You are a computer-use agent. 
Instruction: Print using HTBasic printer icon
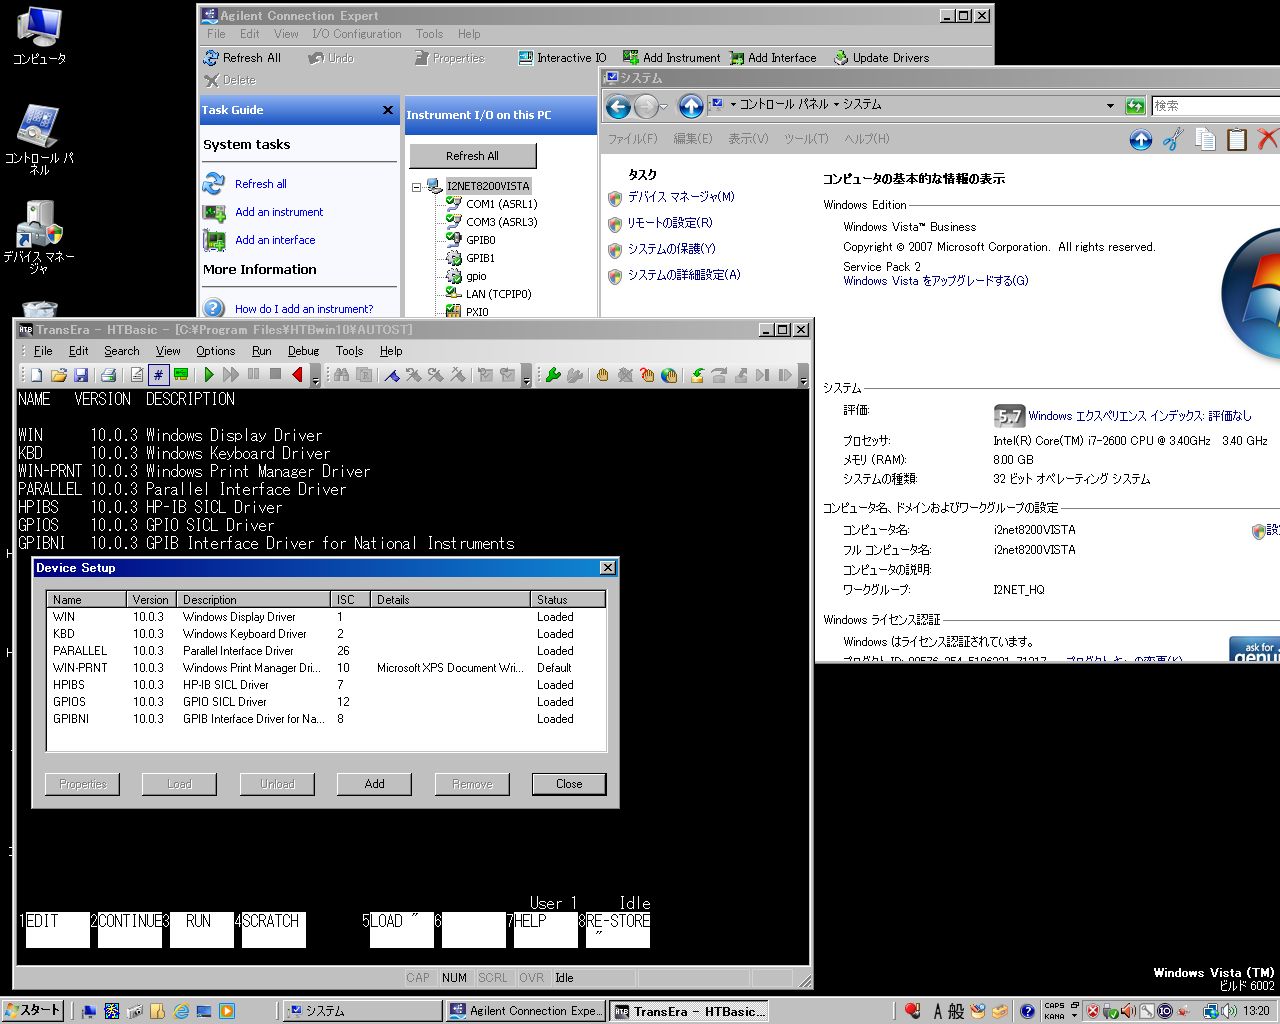pyautogui.click(x=108, y=375)
